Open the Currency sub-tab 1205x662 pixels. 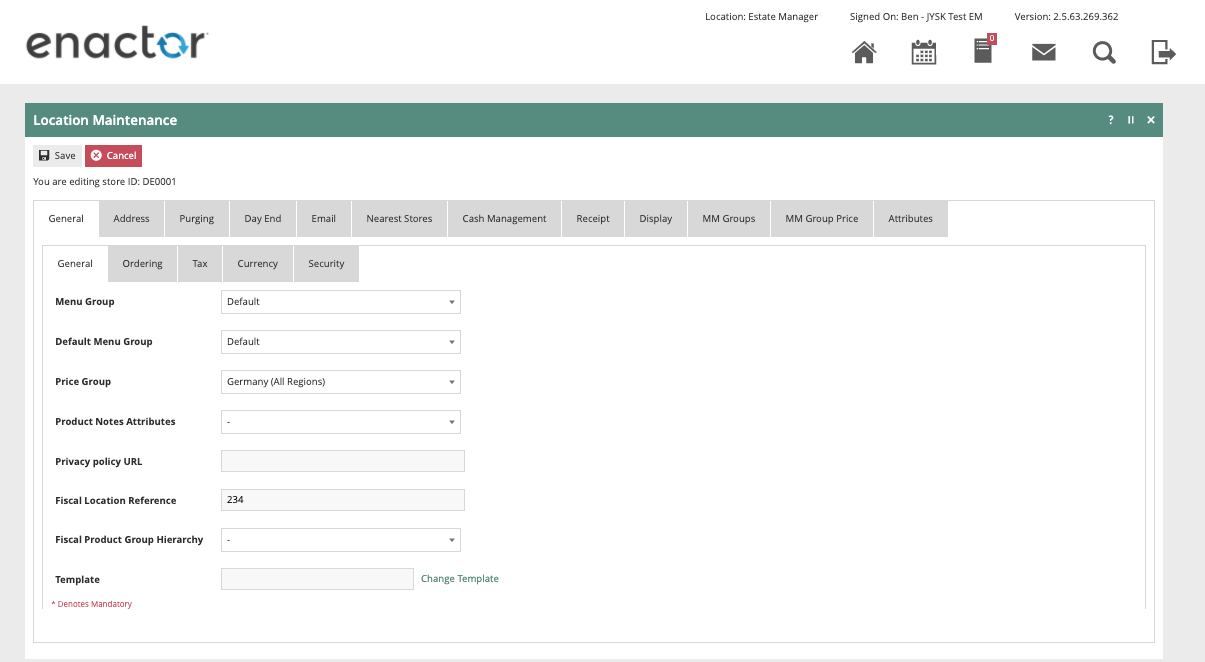pyautogui.click(x=257, y=264)
